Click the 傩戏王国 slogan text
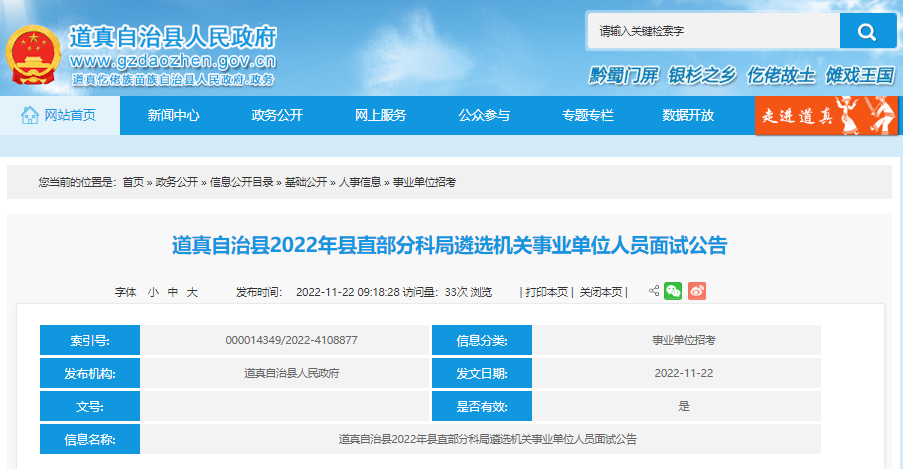 pyautogui.click(x=860, y=75)
